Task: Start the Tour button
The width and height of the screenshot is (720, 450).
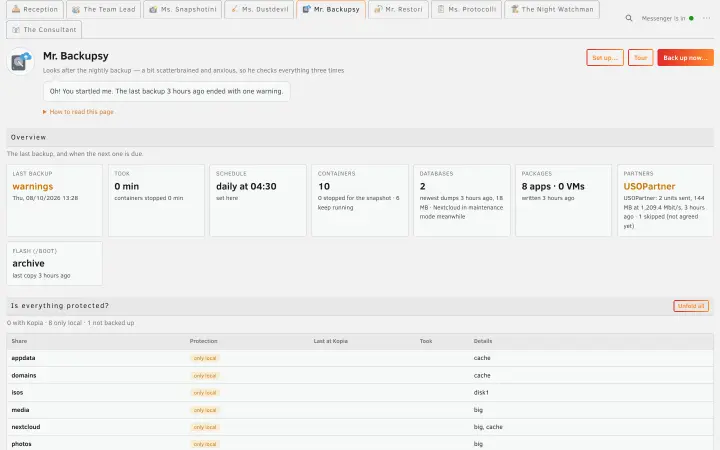Action: pyautogui.click(x=640, y=57)
